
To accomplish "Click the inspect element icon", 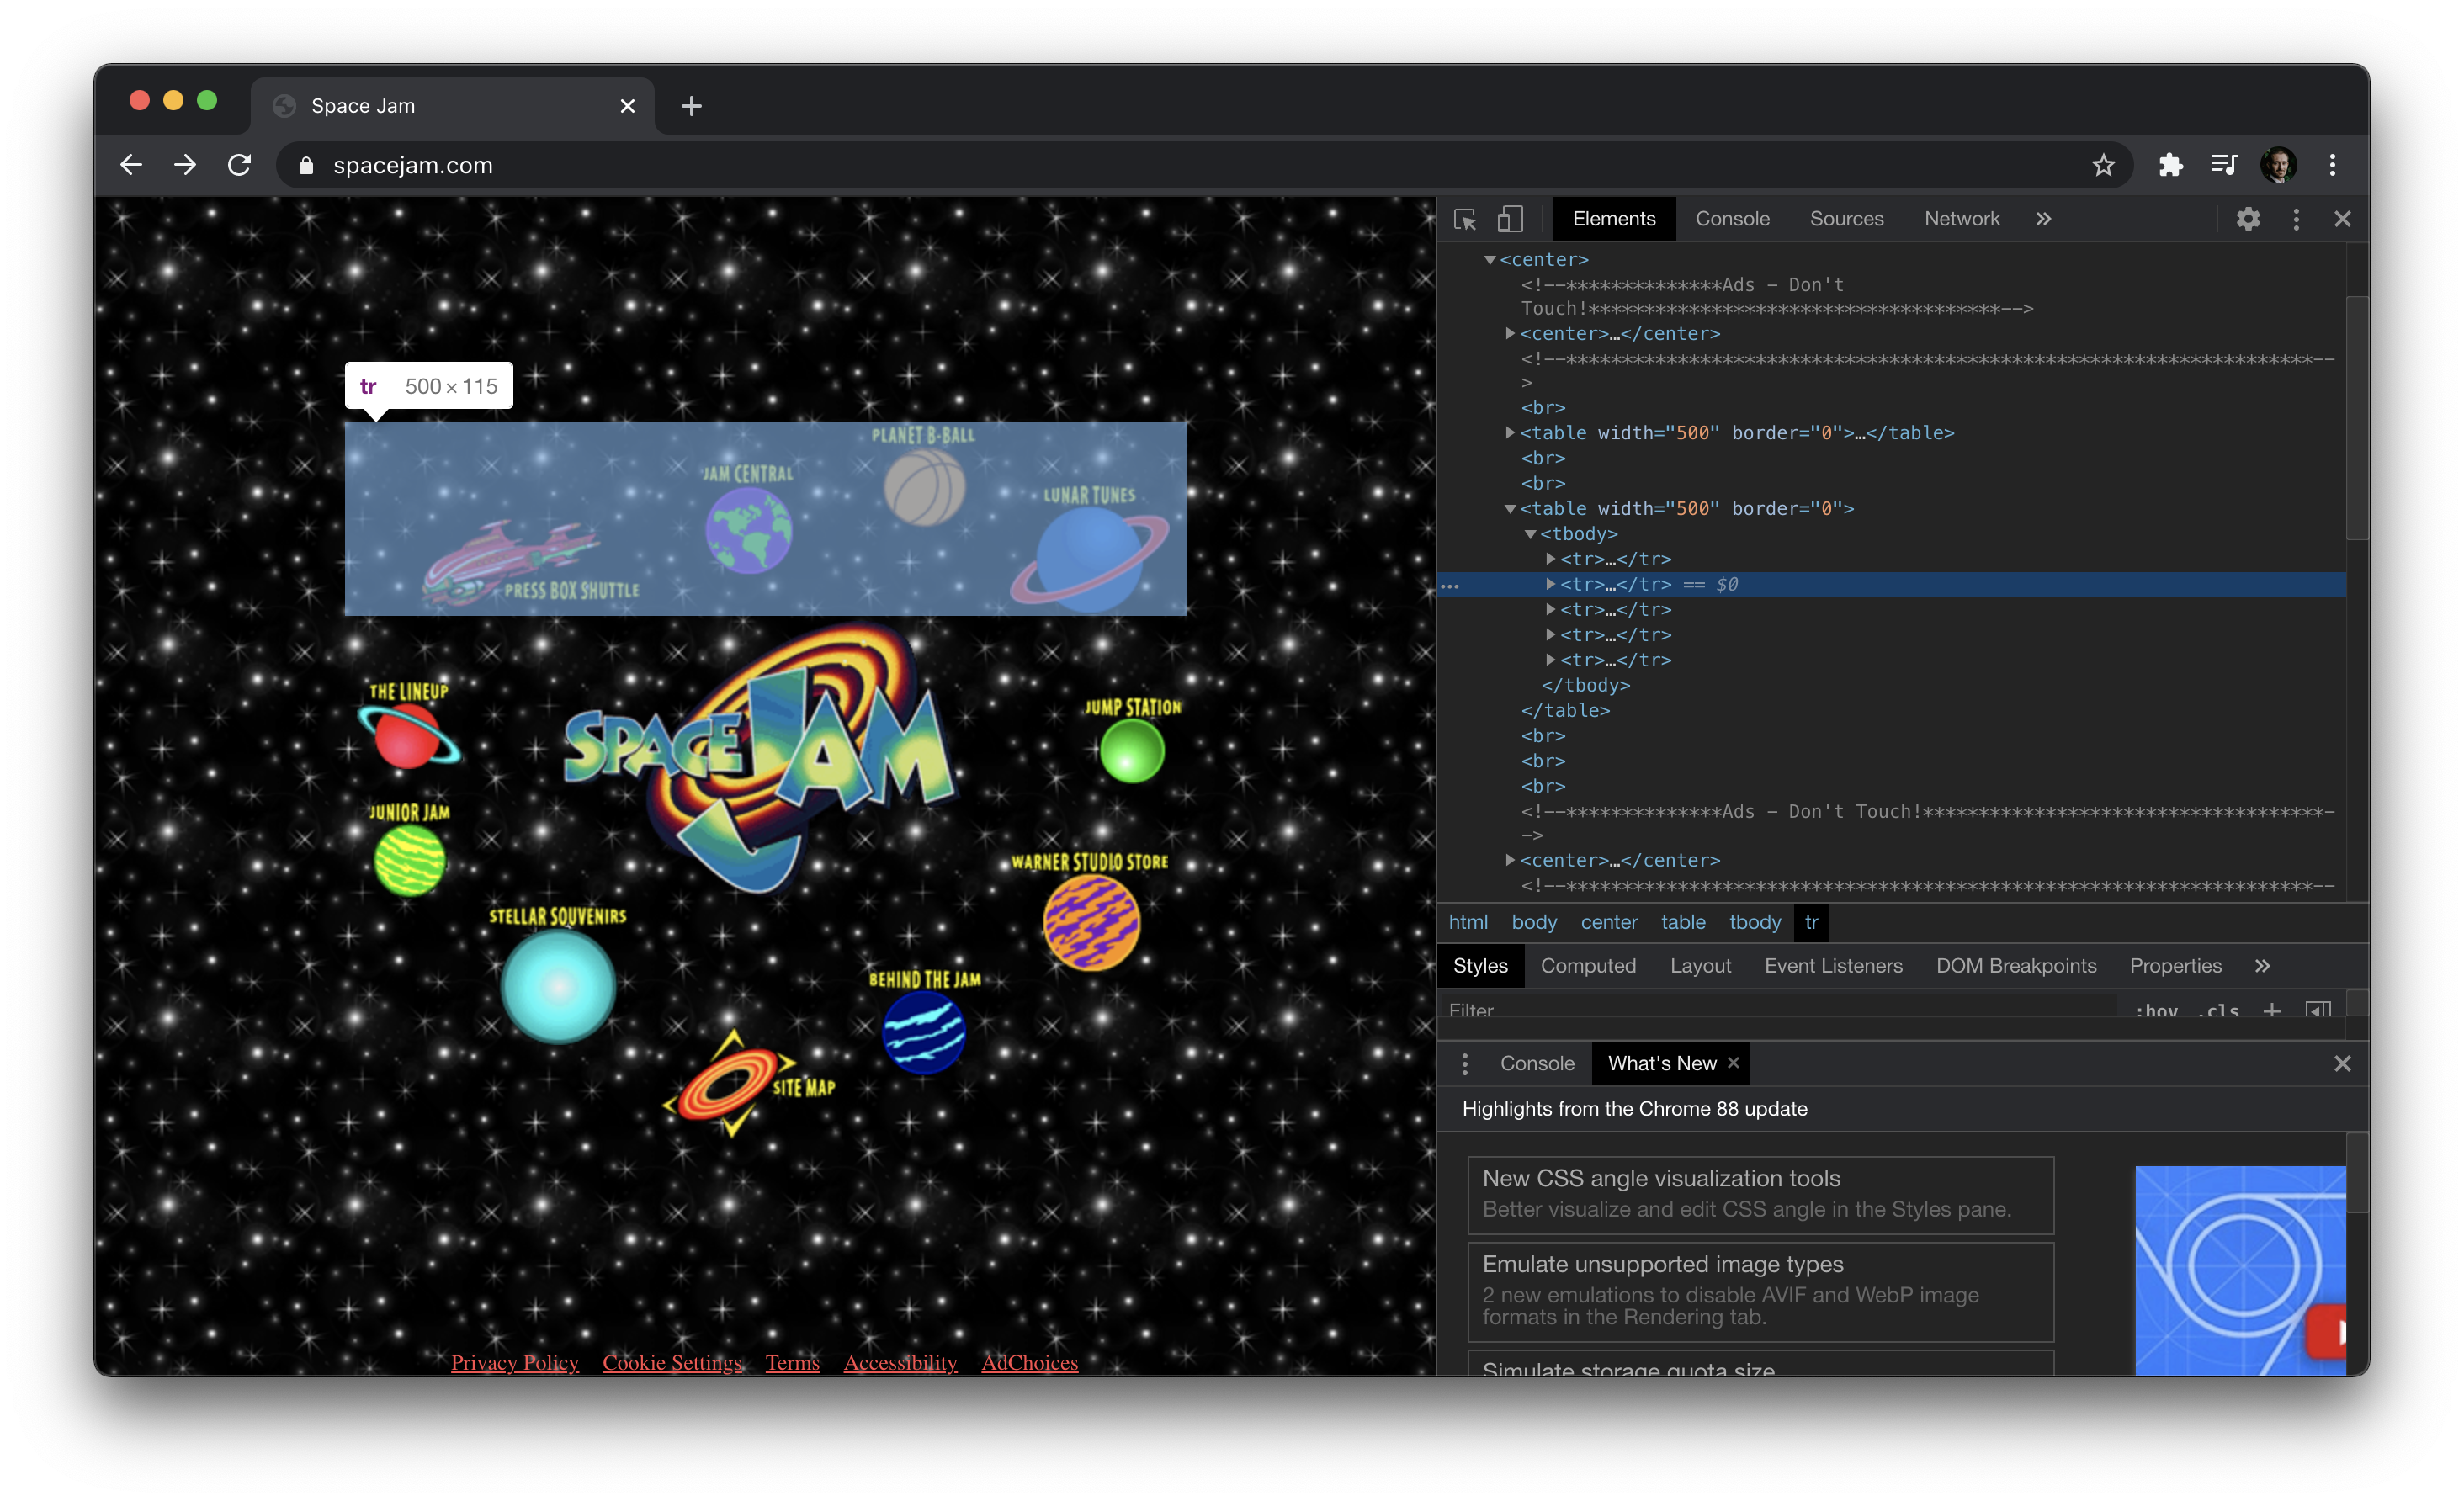I will coord(1464,220).
